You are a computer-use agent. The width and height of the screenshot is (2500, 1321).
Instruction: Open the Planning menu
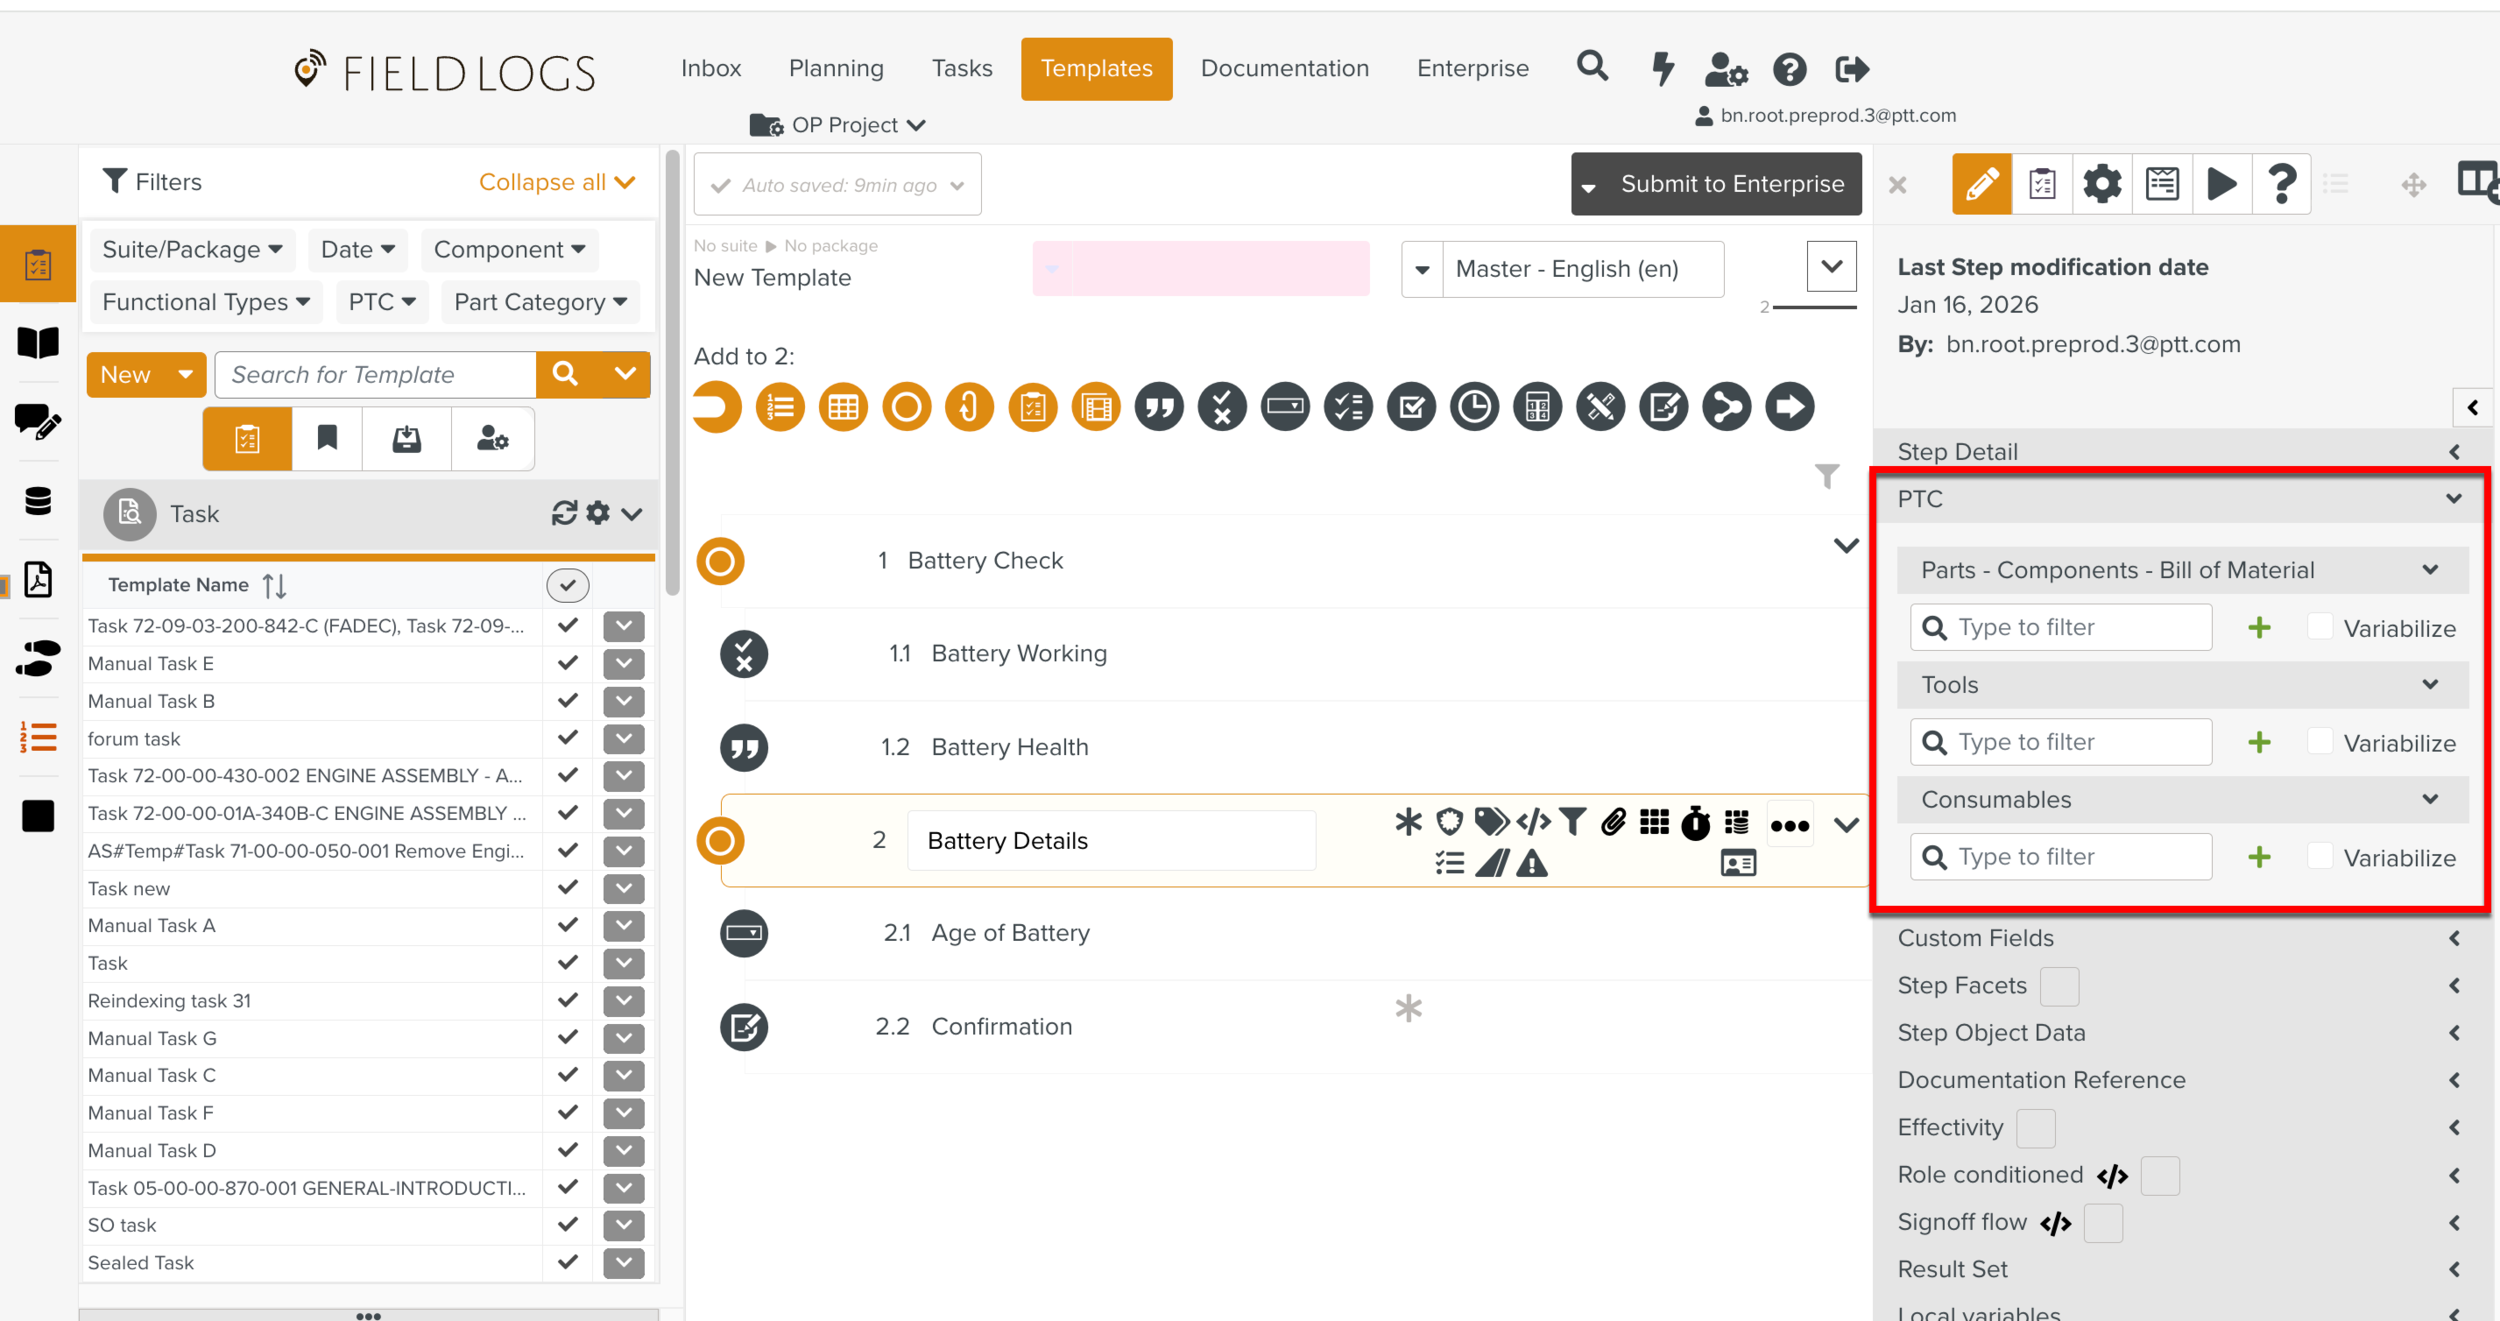836,69
